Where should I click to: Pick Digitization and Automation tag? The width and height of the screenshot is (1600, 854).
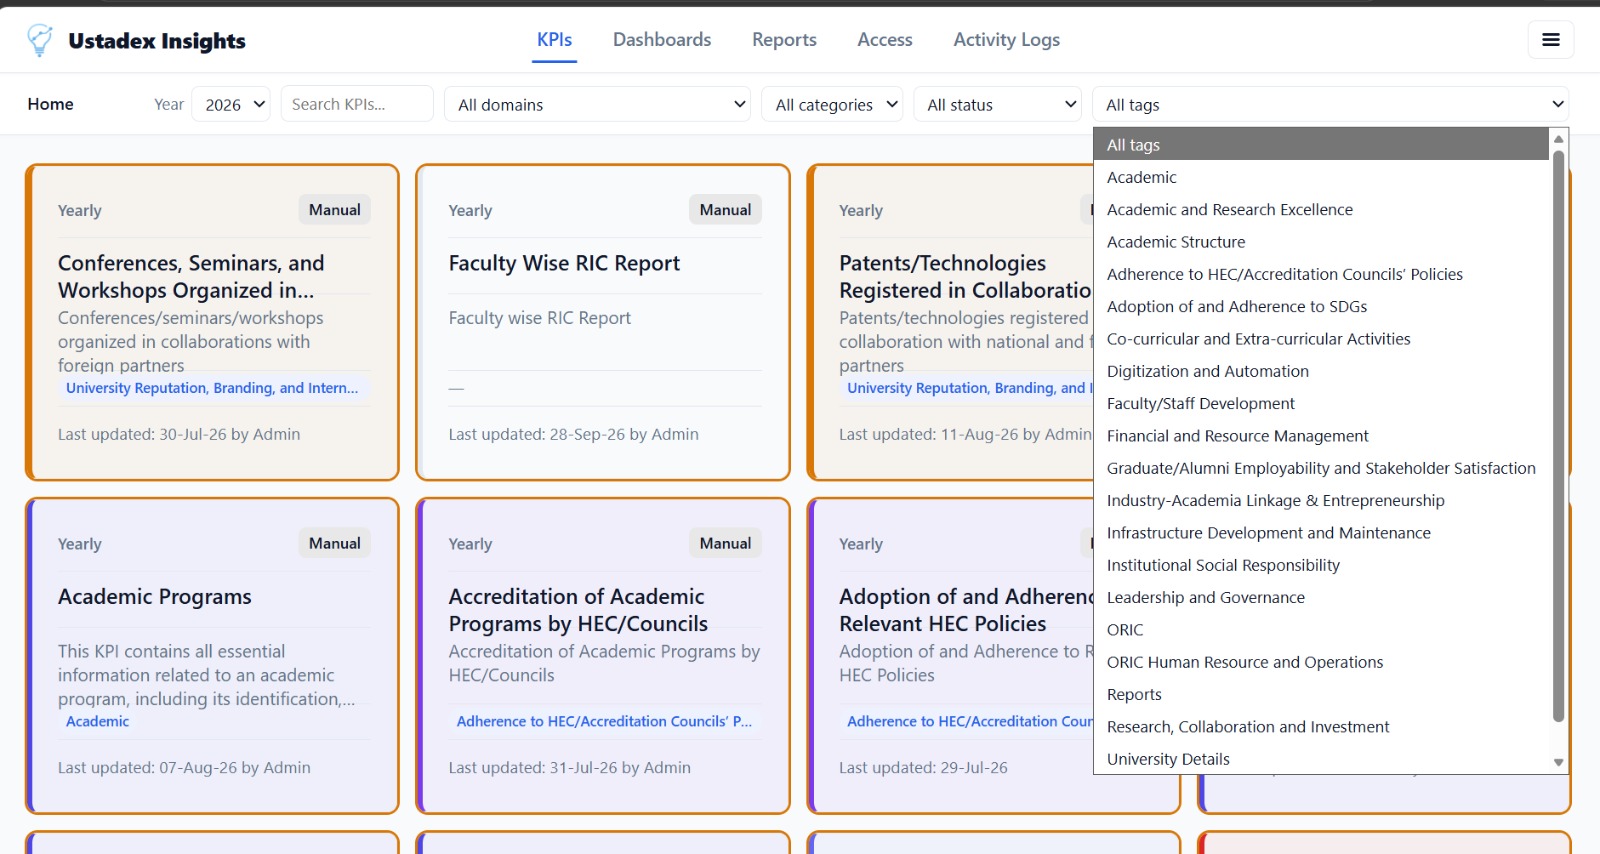pos(1321,371)
